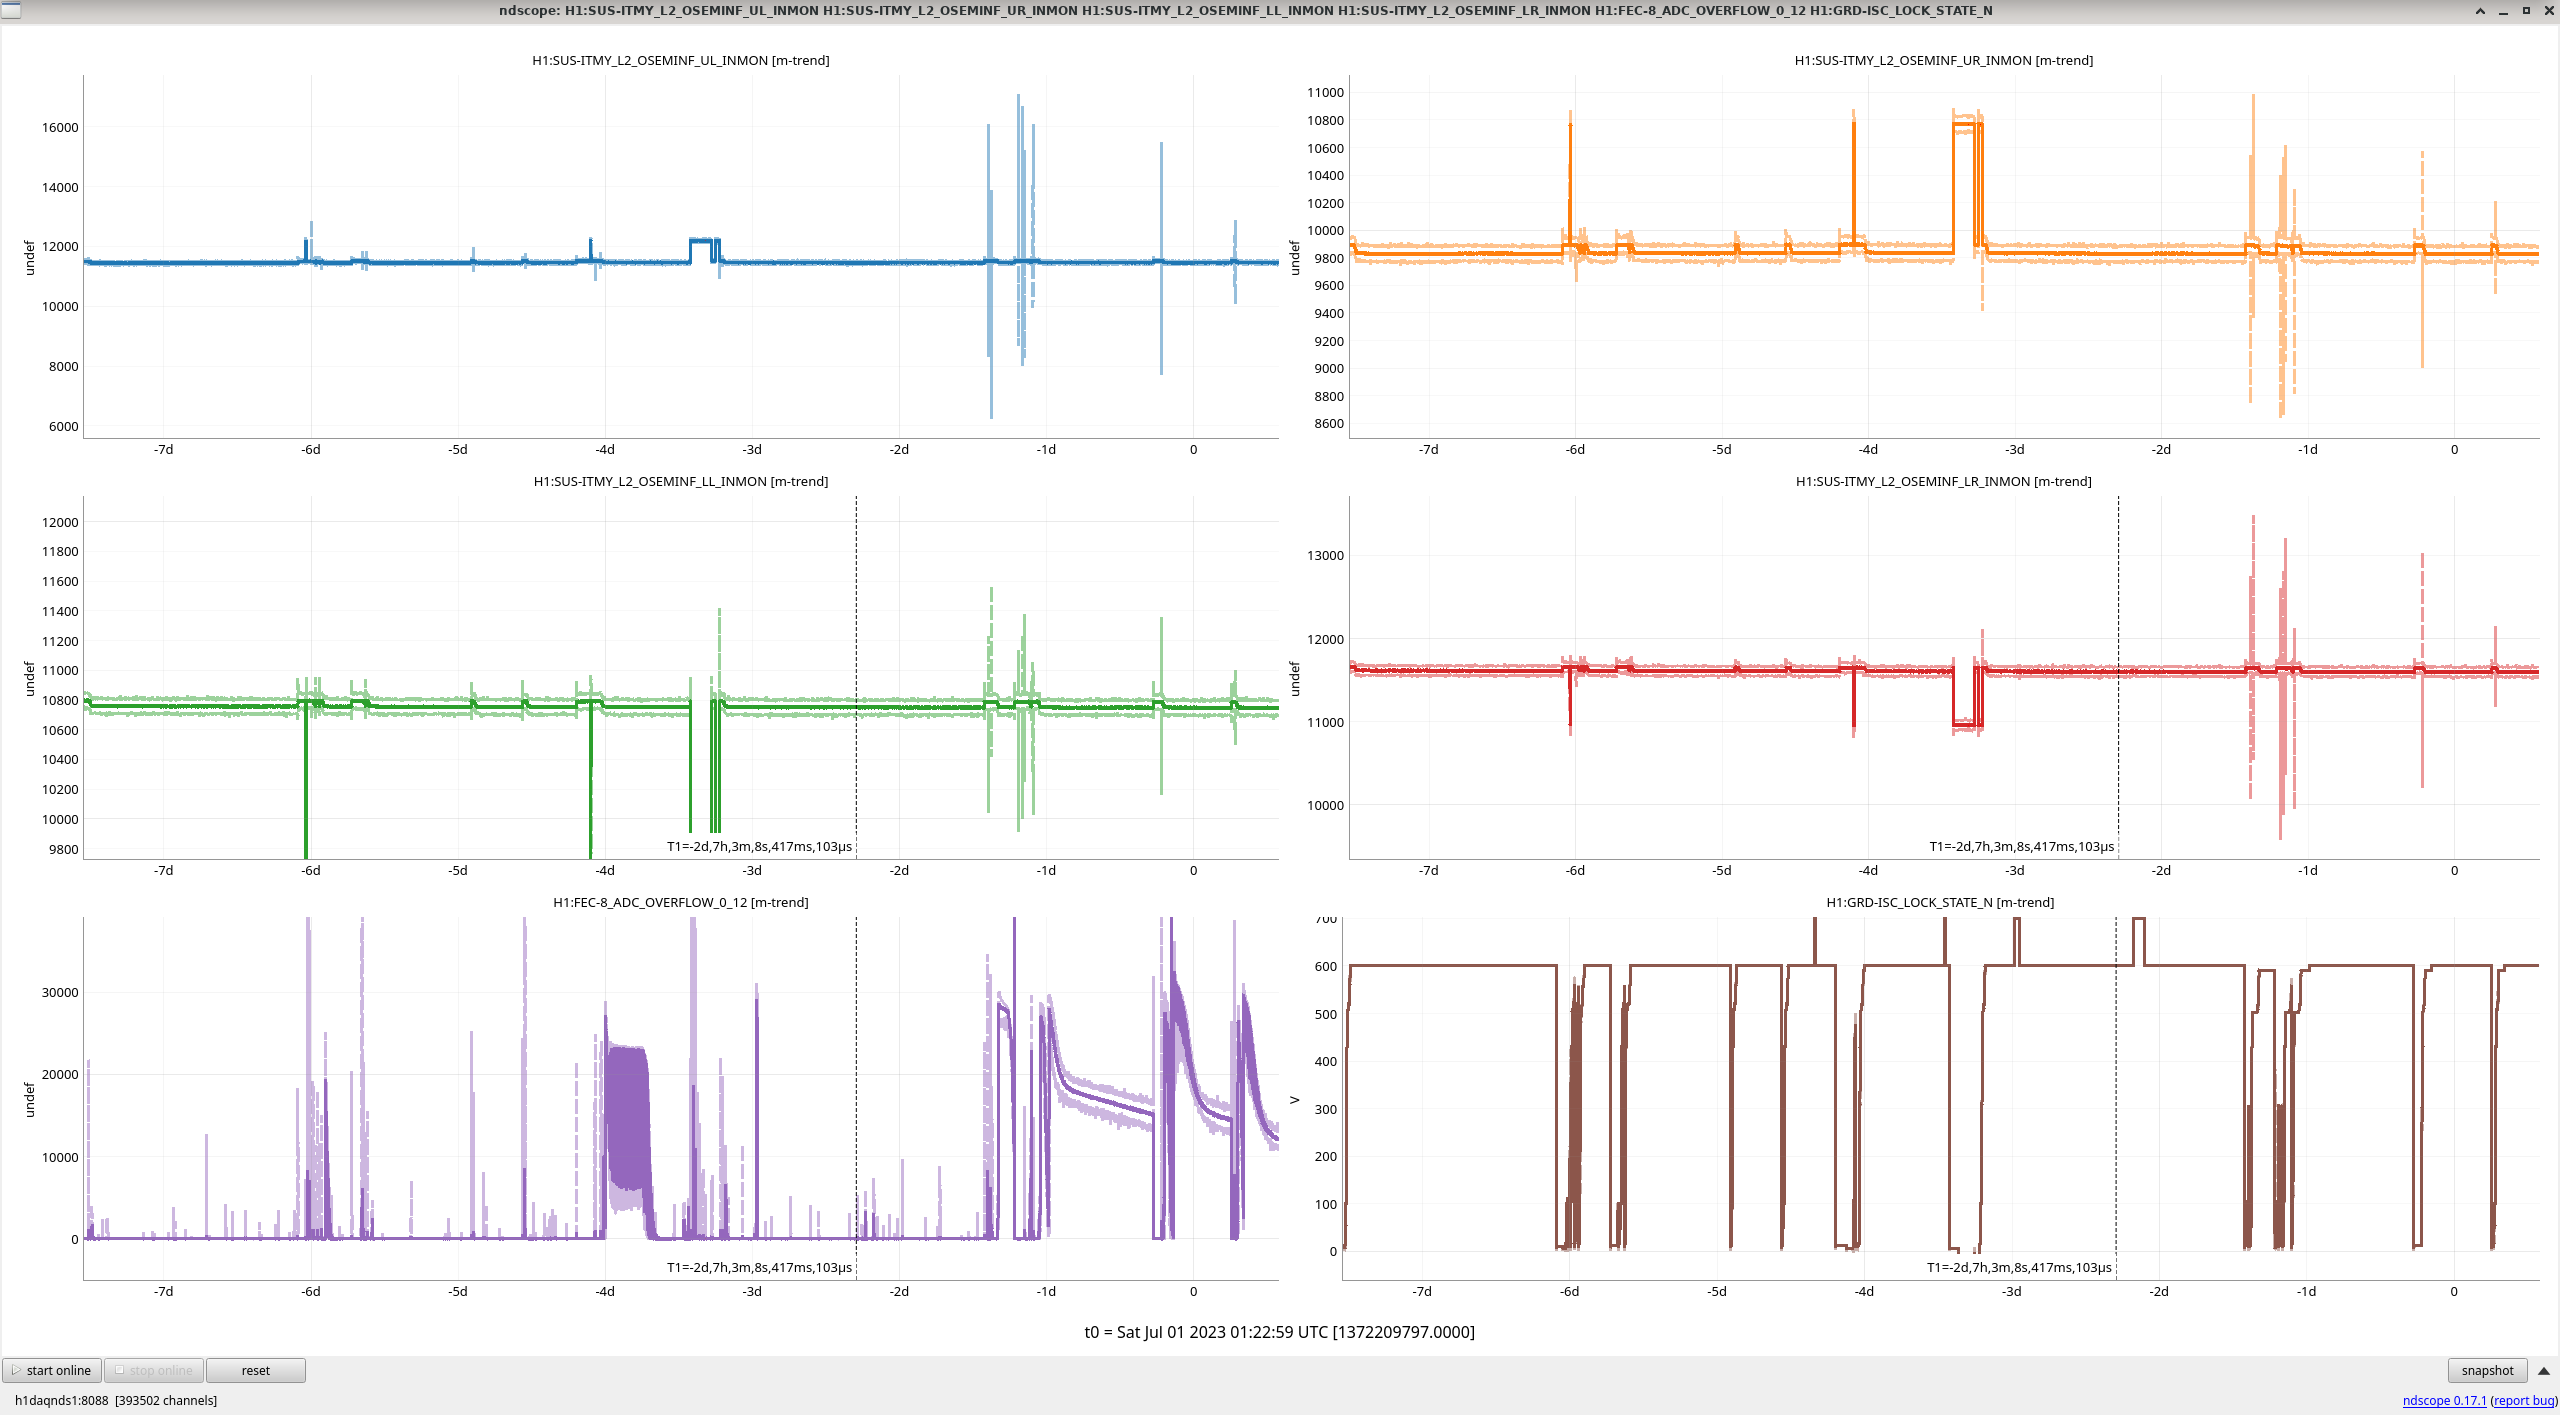Minimize the ndscope window

click(2503, 11)
